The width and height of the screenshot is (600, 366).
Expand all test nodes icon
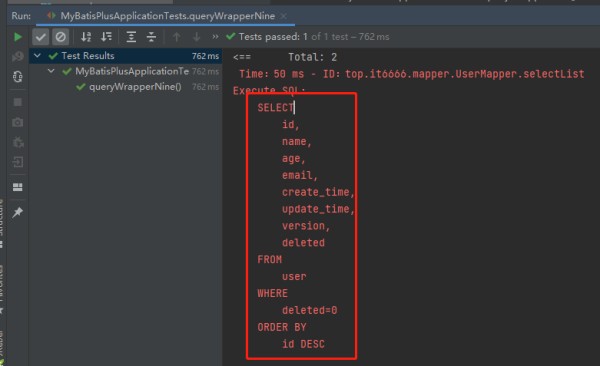pos(131,37)
